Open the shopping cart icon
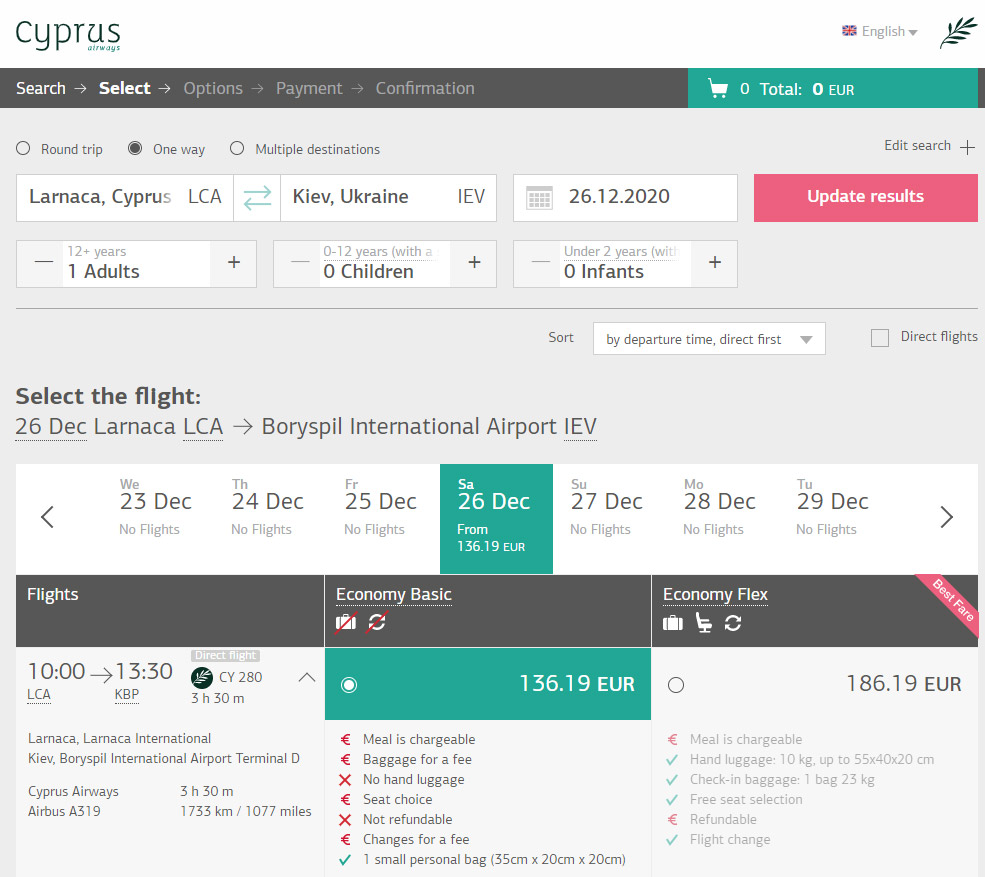985x877 pixels. tap(717, 89)
